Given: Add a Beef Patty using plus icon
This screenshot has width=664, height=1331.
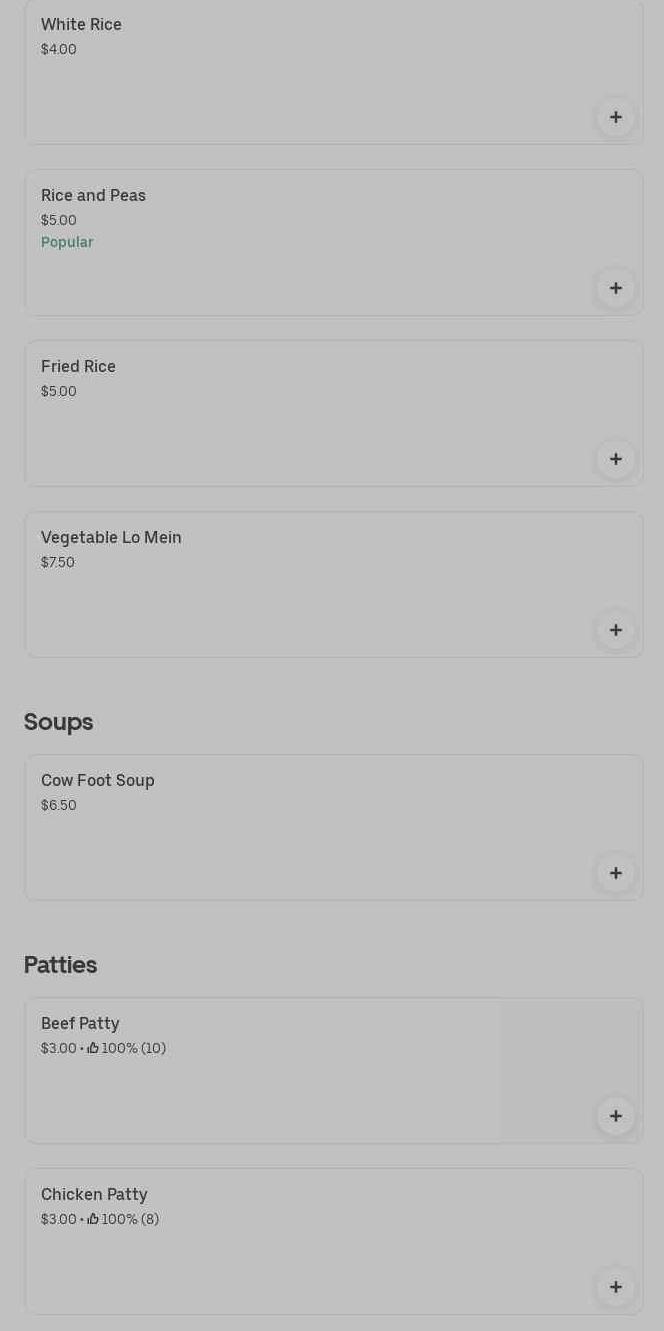Looking at the screenshot, I should point(615,1116).
